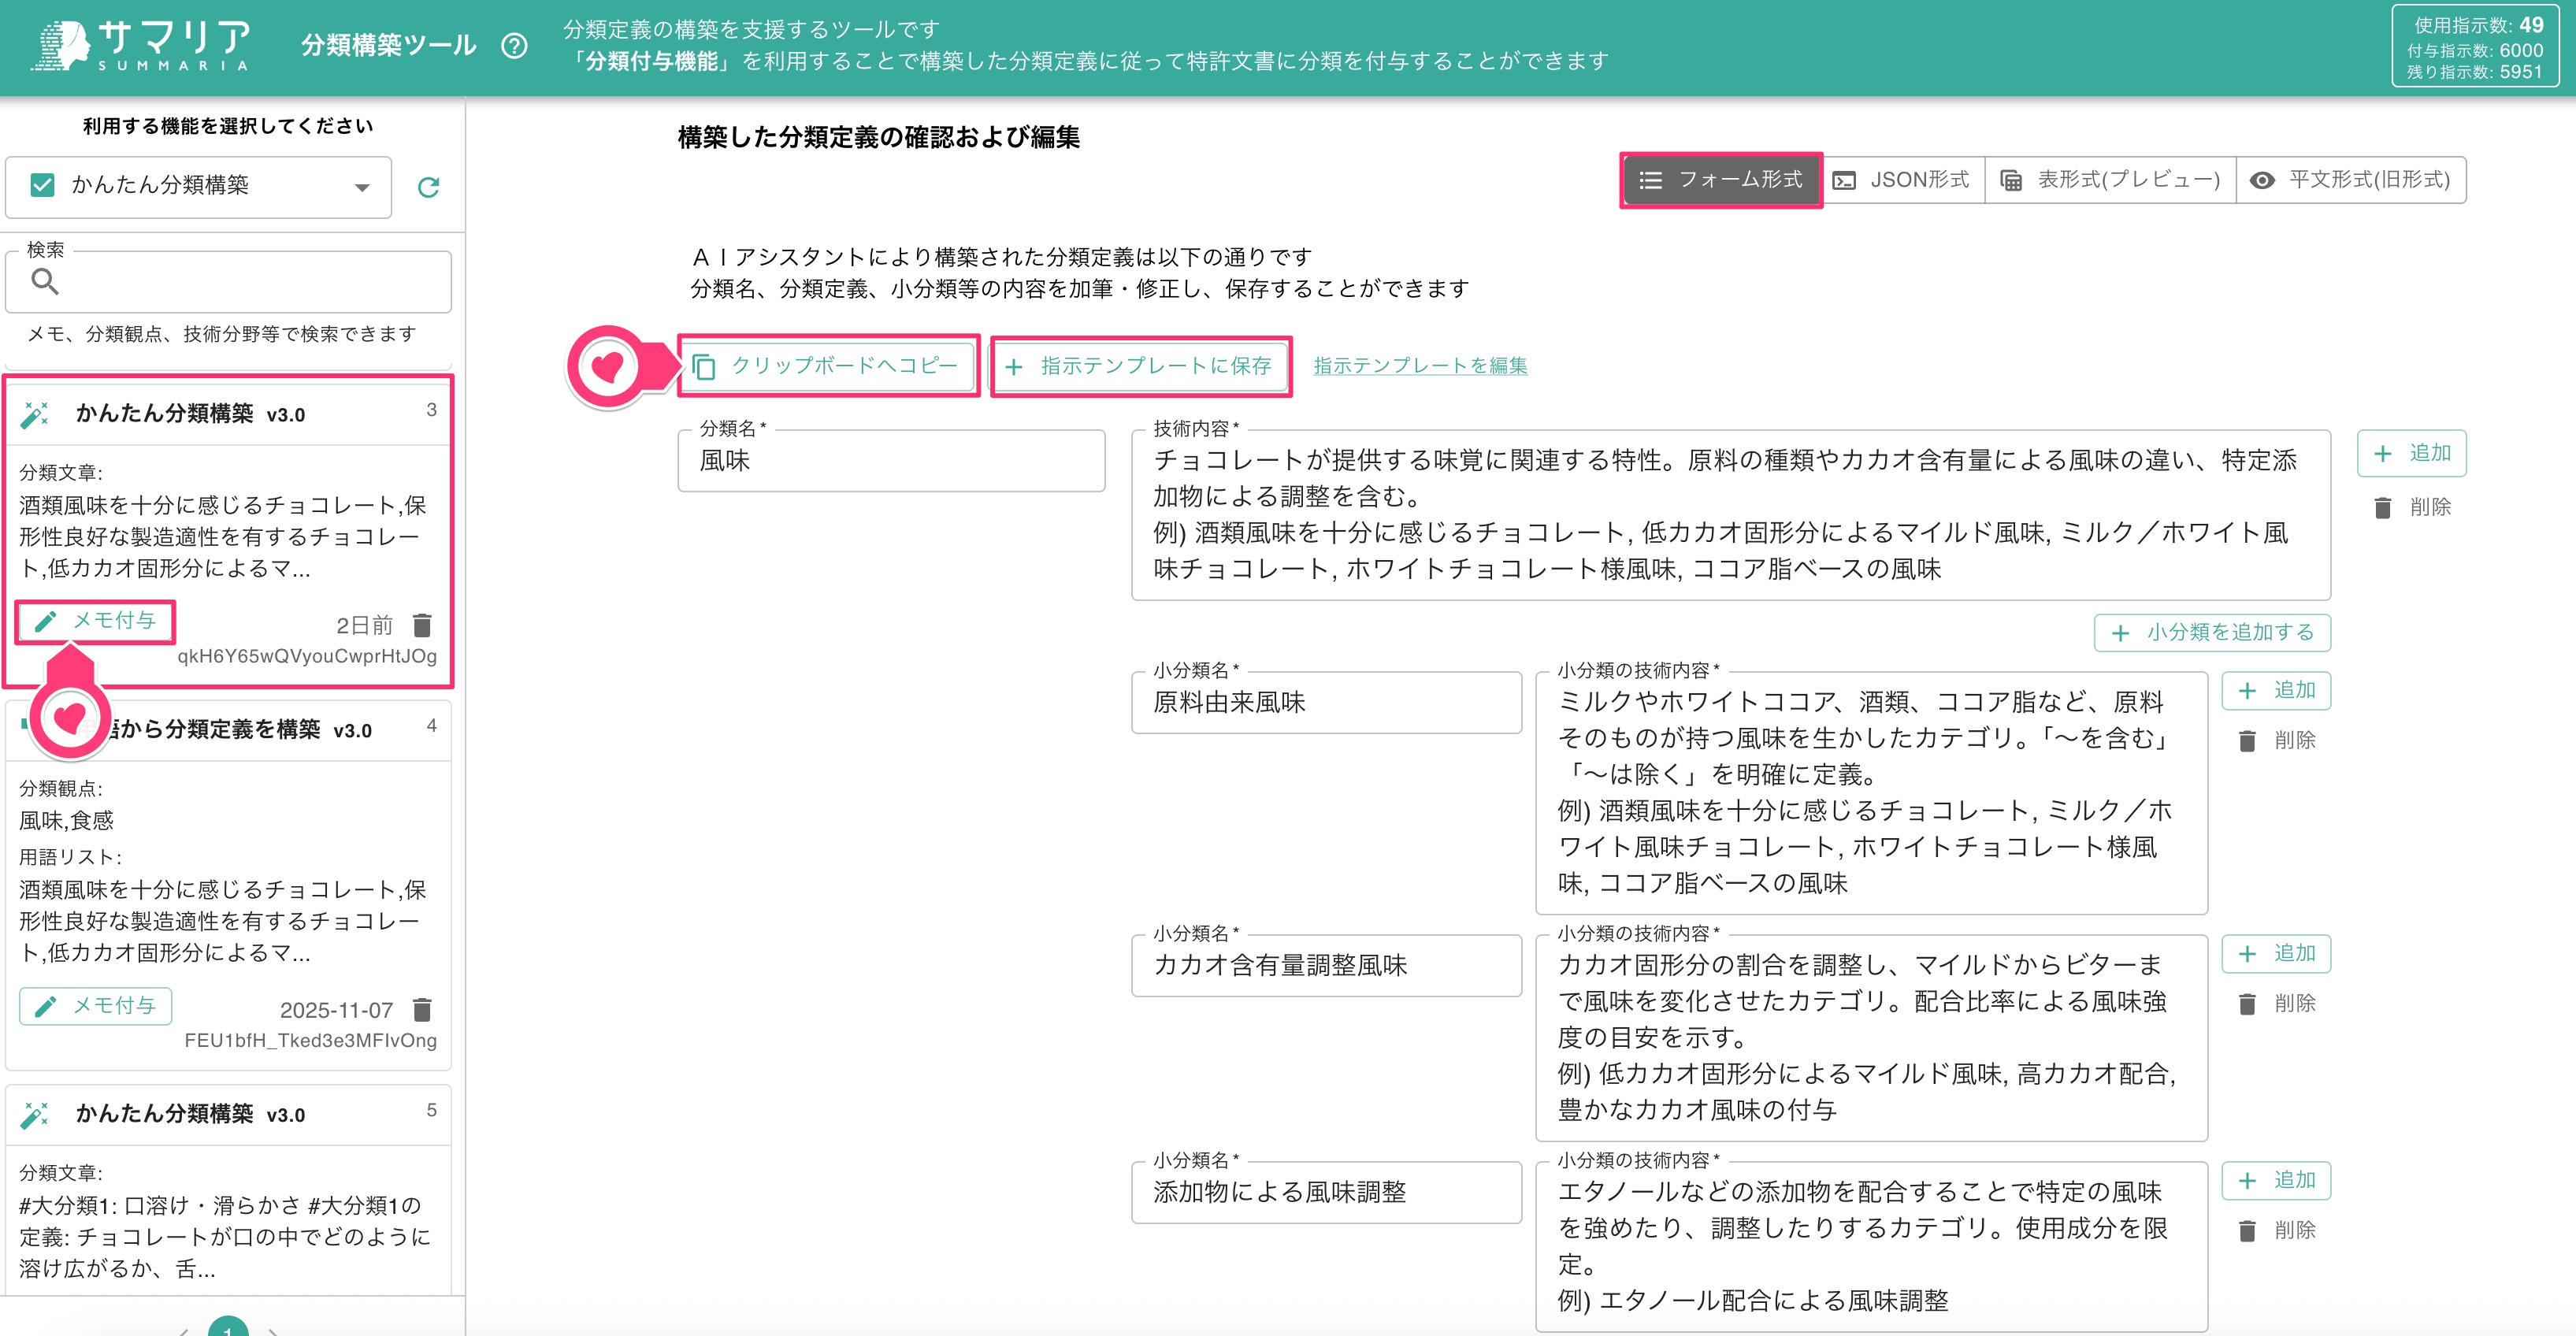This screenshot has height=1336, width=2576.
Task: Add a memo on the 2日前 card
Action: [96, 621]
